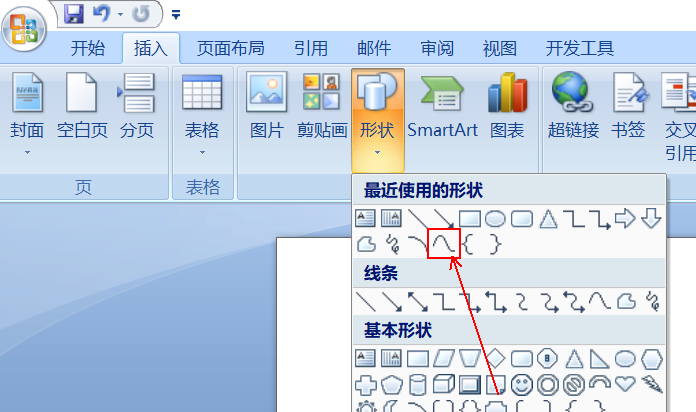The image size is (696, 412).
Task: Insert a 分页 page break
Action: [137, 106]
